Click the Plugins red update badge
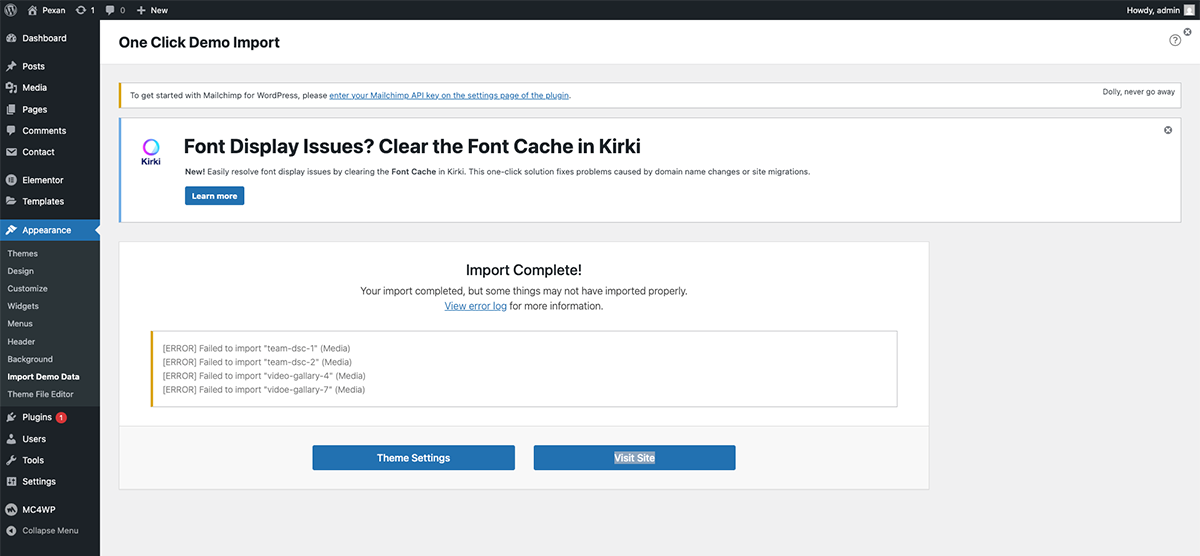This screenshot has width=1200, height=556. click(61, 417)
